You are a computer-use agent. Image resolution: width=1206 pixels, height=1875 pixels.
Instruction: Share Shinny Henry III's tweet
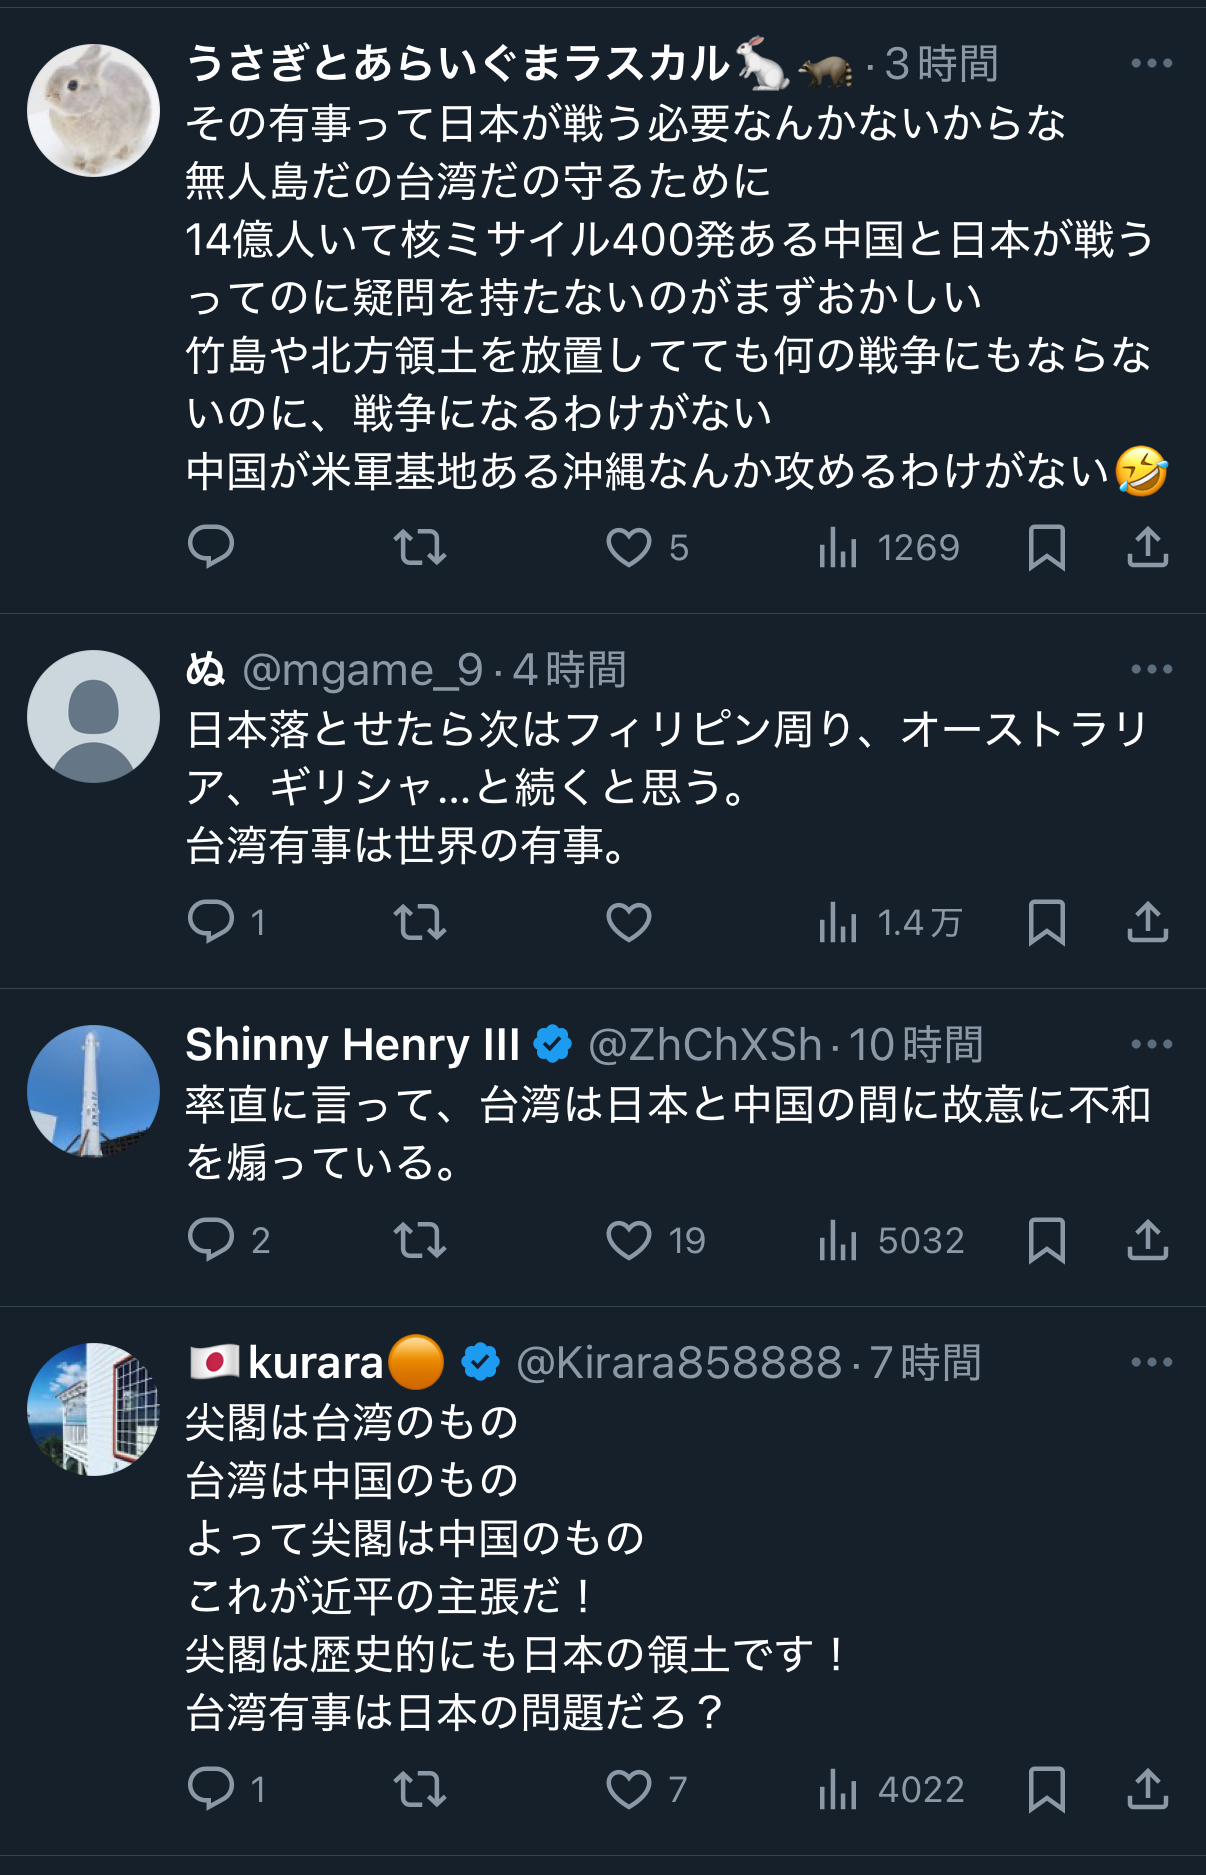(x=1147, y=1240)
